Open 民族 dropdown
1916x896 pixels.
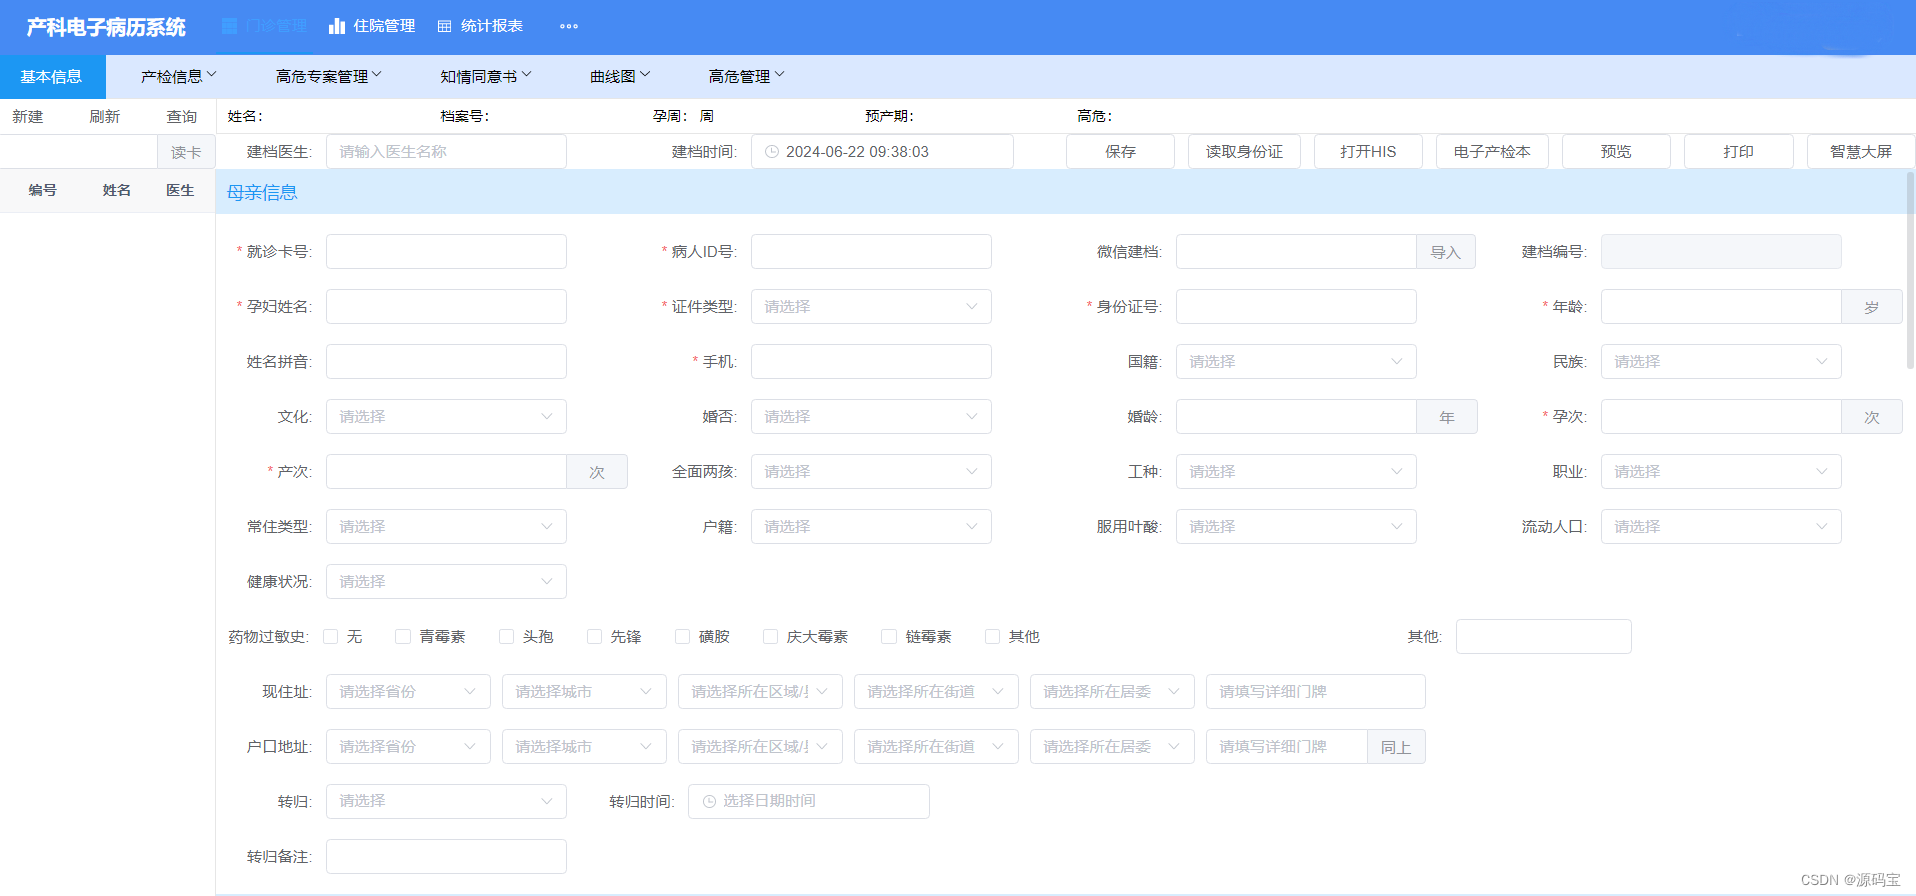[1721, 362]
